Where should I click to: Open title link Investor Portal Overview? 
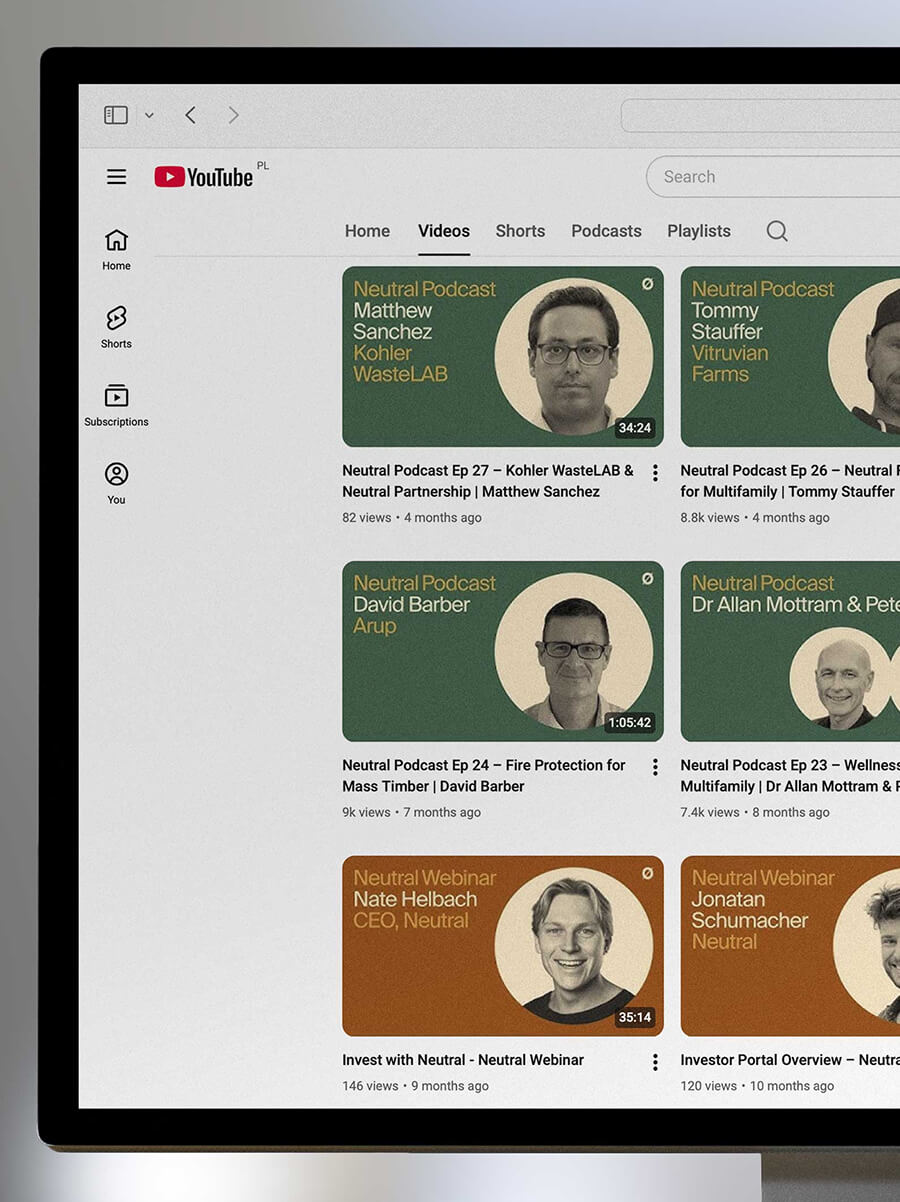click(x=790, y=1060)
